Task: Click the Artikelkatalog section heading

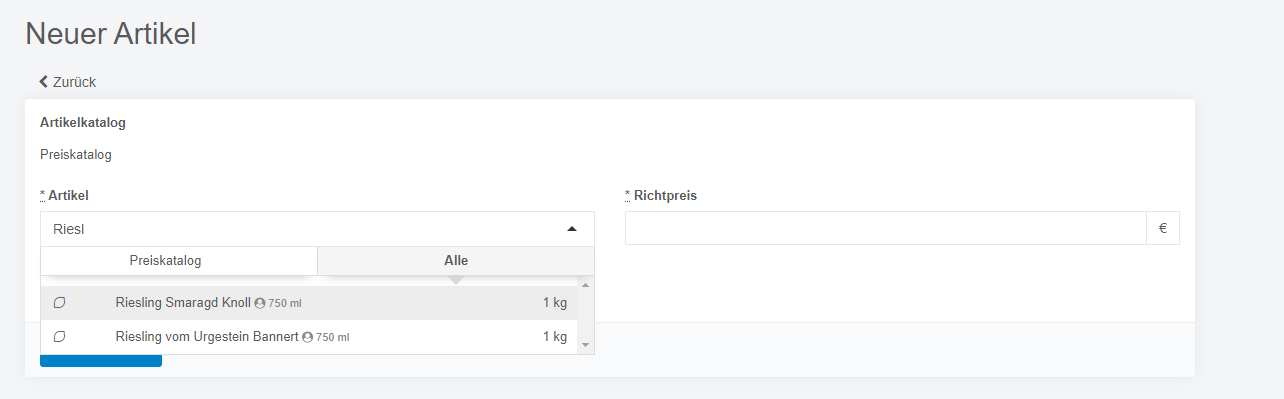Action: pyautogui.click(x=83, y=123)
